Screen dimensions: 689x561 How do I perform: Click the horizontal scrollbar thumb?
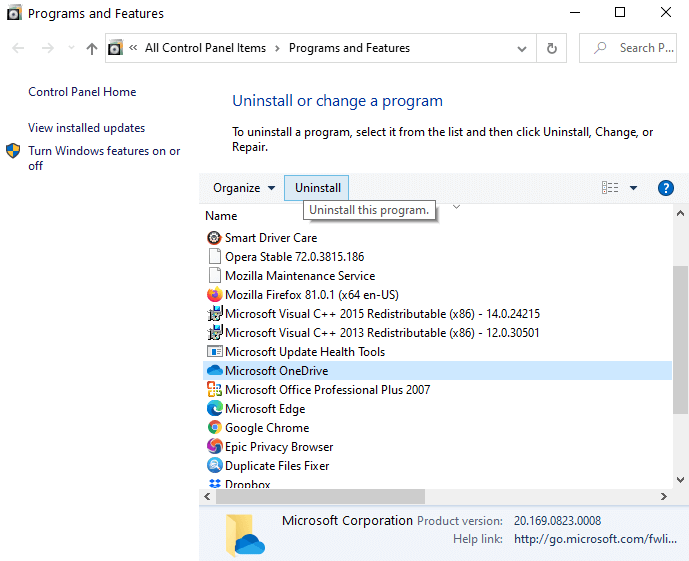[320, 496]
